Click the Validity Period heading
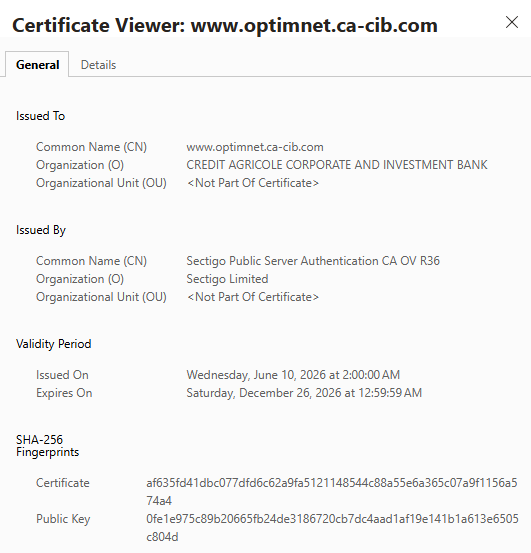Viewport: 531px width, 553px height. click(x=54, y=344)
